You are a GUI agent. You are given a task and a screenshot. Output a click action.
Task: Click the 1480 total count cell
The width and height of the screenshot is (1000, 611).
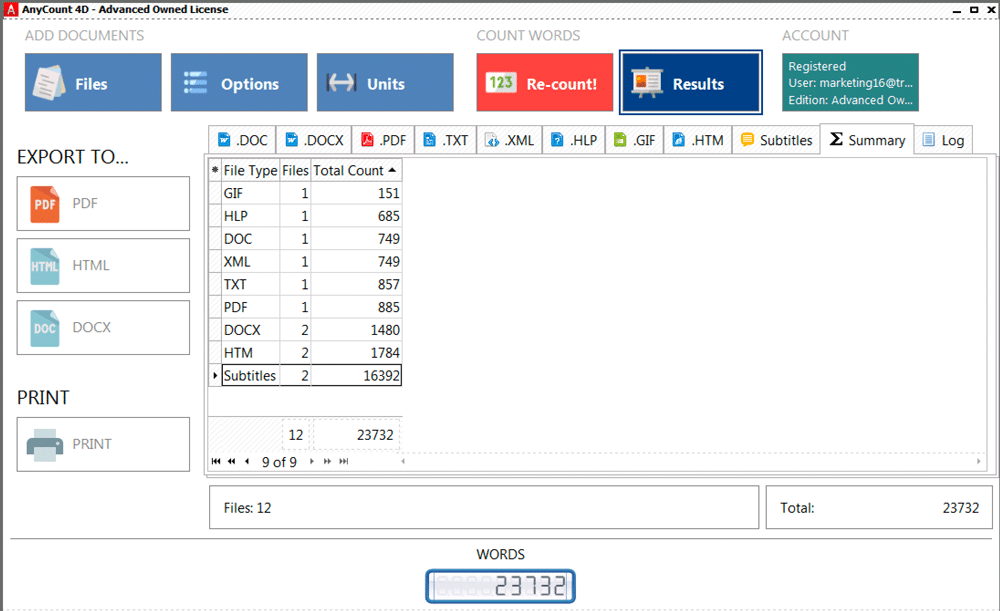[356, 330]
